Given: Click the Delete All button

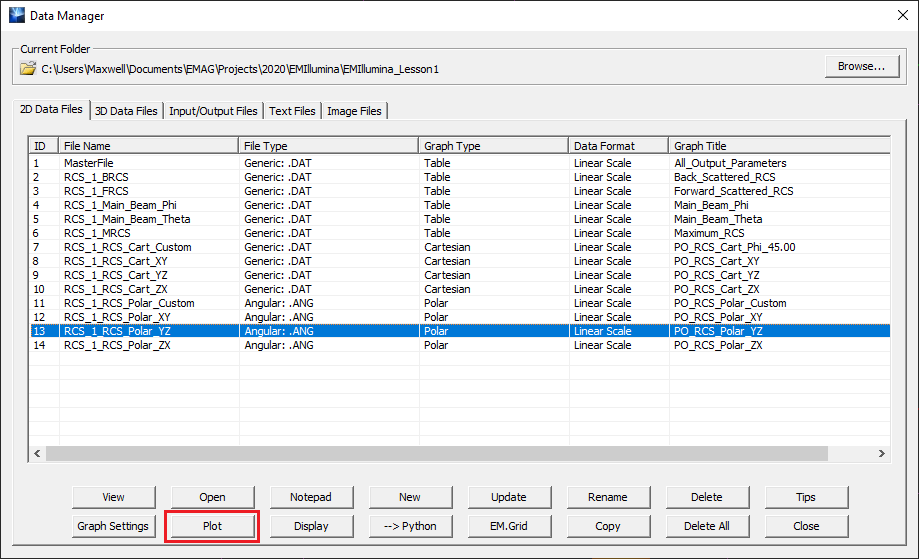Looking at the screenshot, I should 707,526.
